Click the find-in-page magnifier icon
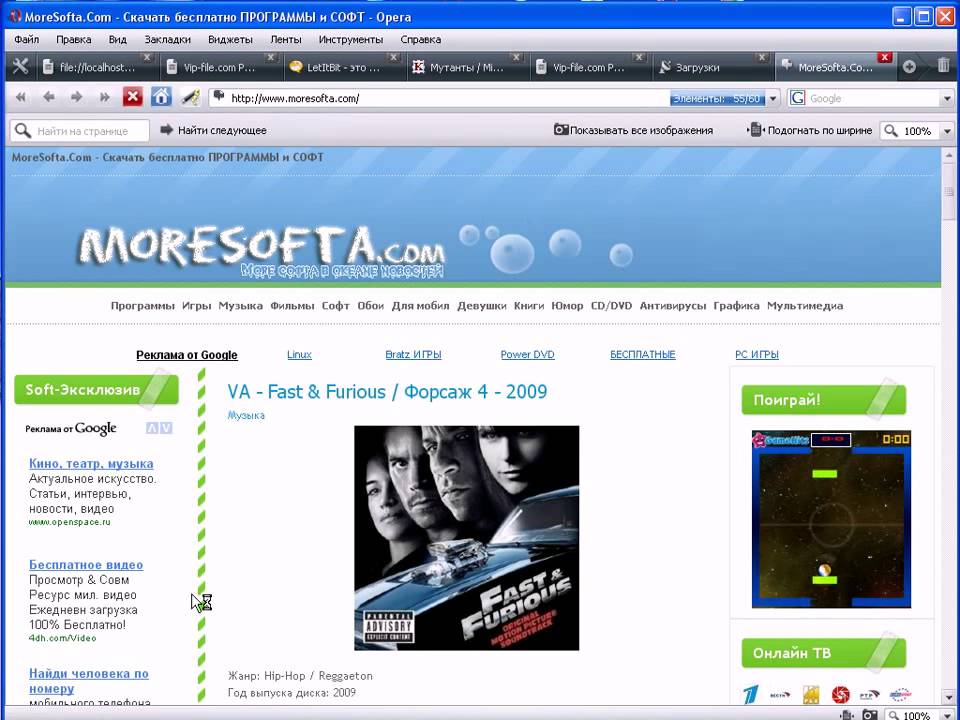 tap(23, 130)
